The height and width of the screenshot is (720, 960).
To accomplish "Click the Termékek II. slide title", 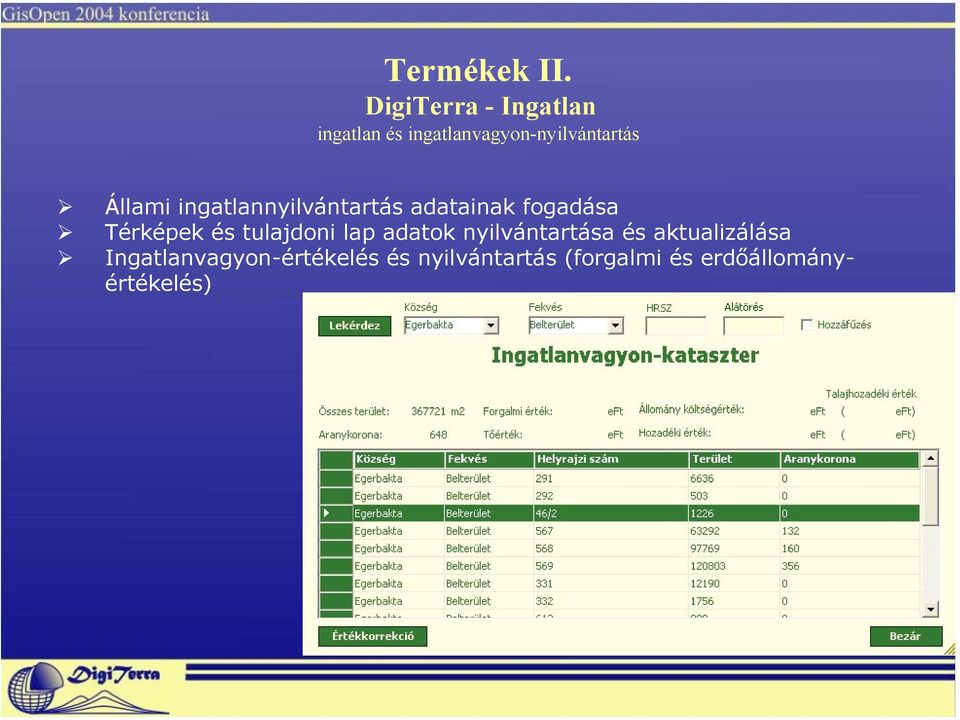I will (478, 70).
